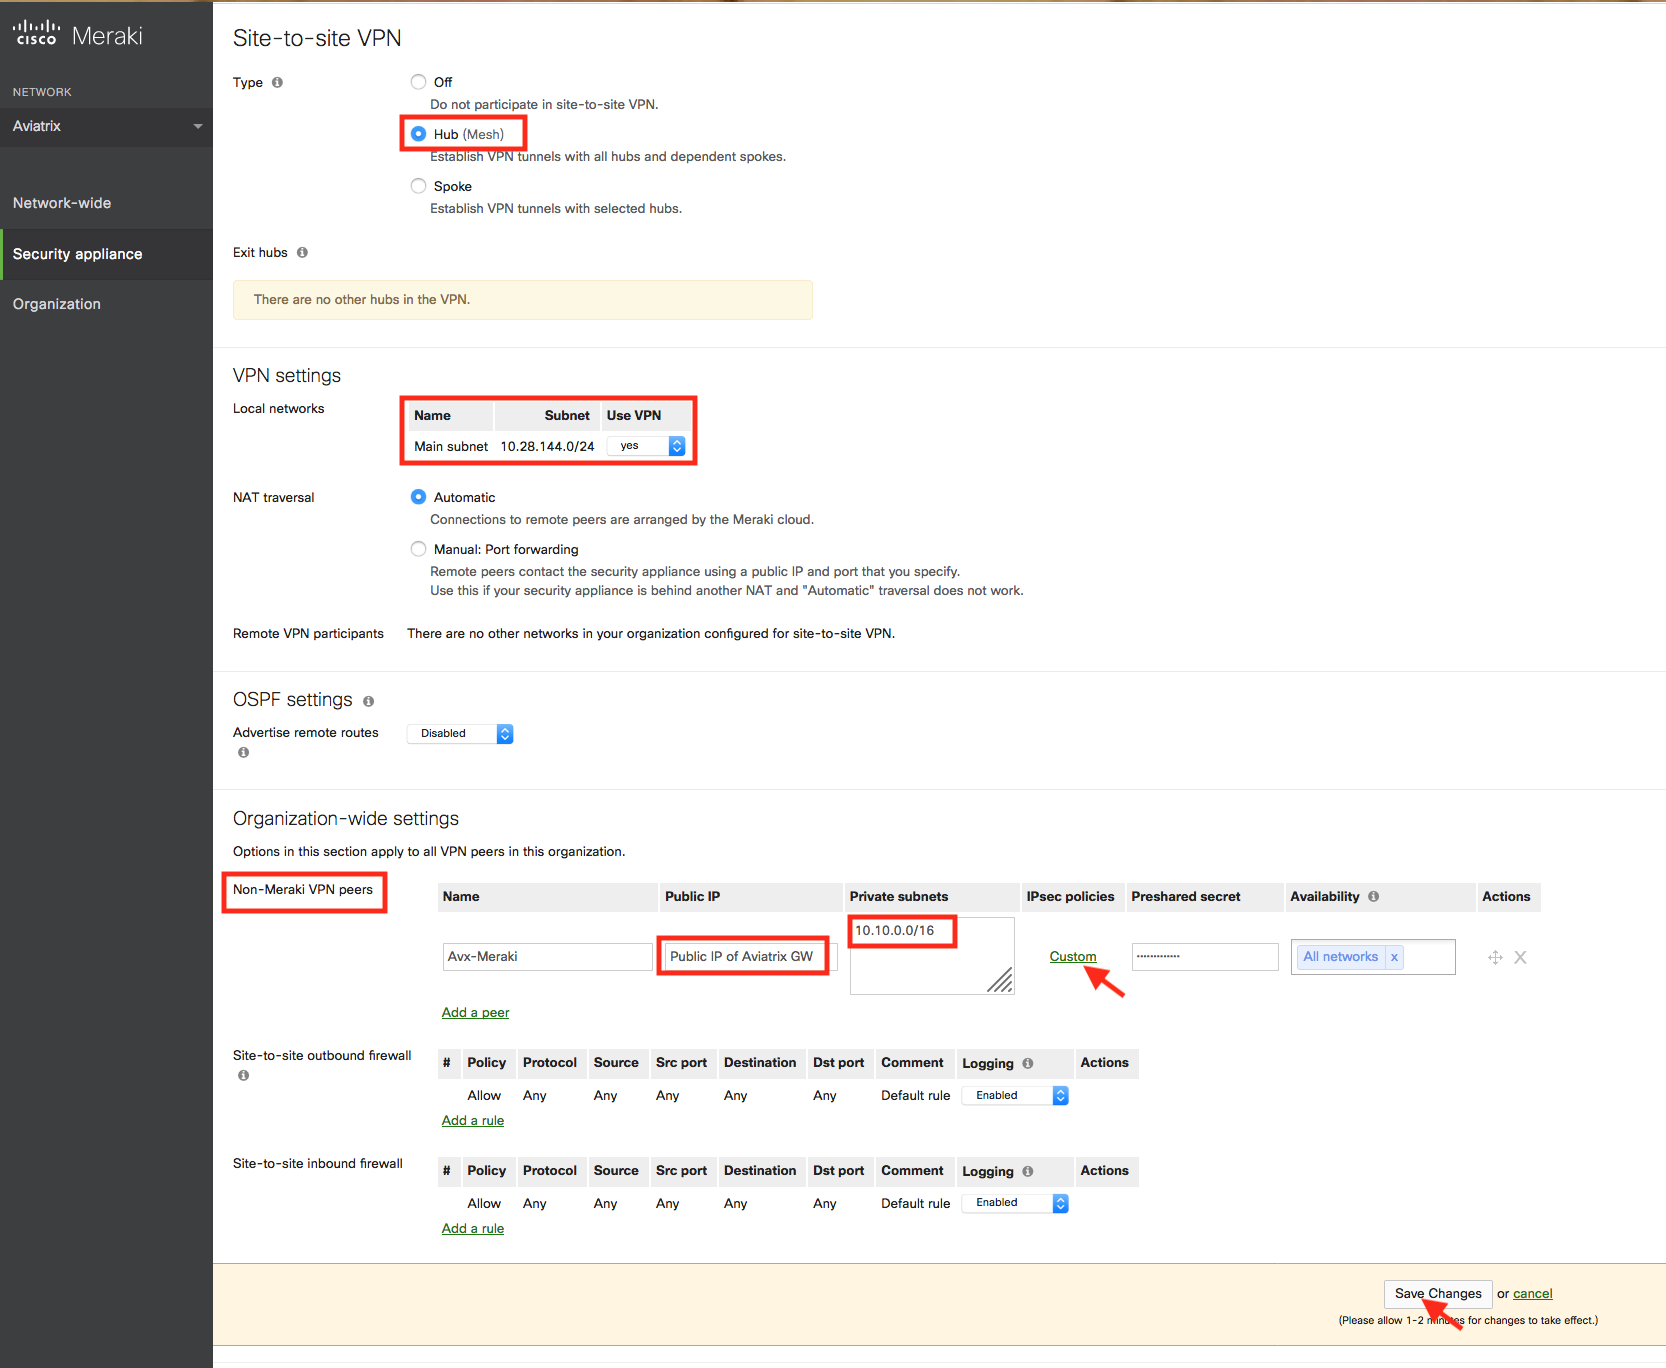
Task: Remove the All networks availability tag
Action: 1394,957
